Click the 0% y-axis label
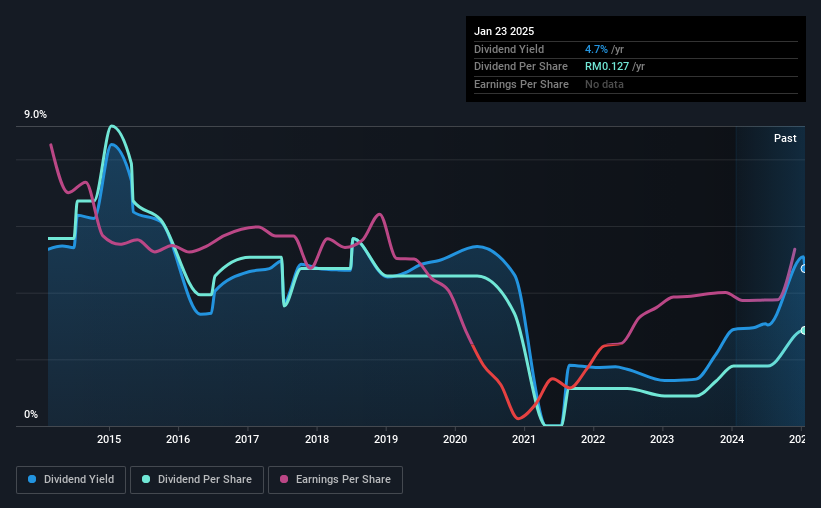Image resolution: width=821 pixels, height=508 pixels. (x=31, y=414)
